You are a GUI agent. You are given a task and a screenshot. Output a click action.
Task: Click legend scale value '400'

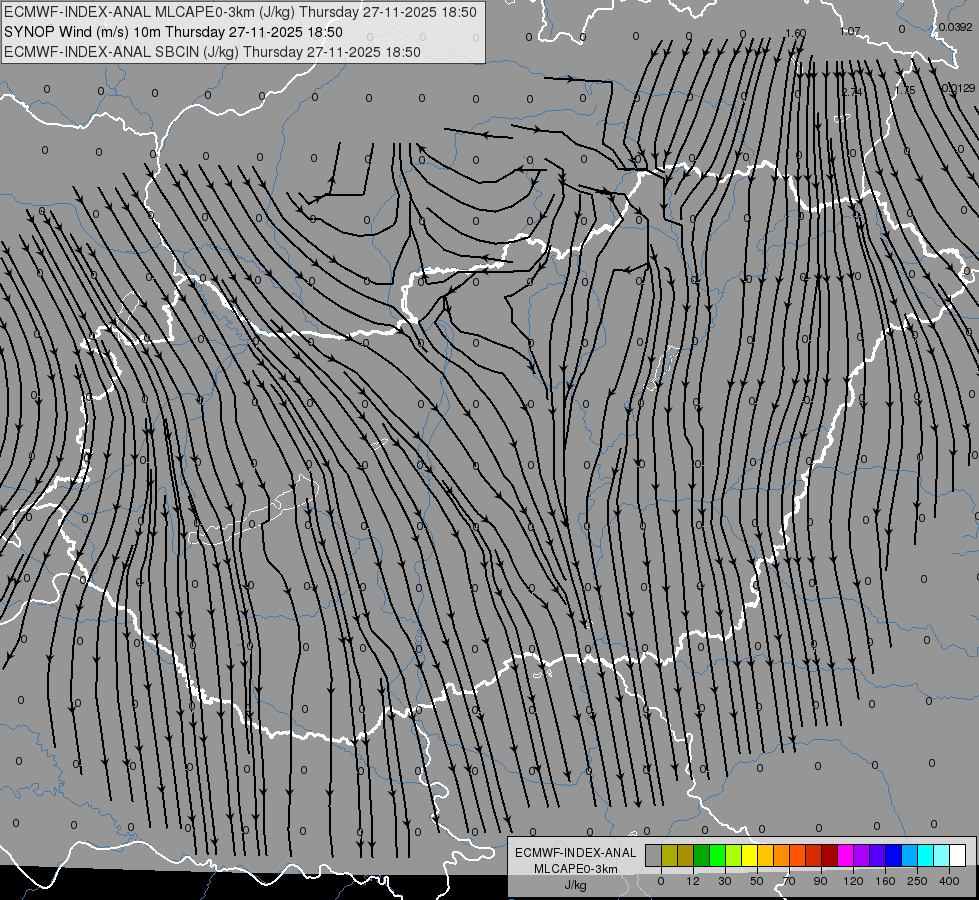(x=949, y=881)
